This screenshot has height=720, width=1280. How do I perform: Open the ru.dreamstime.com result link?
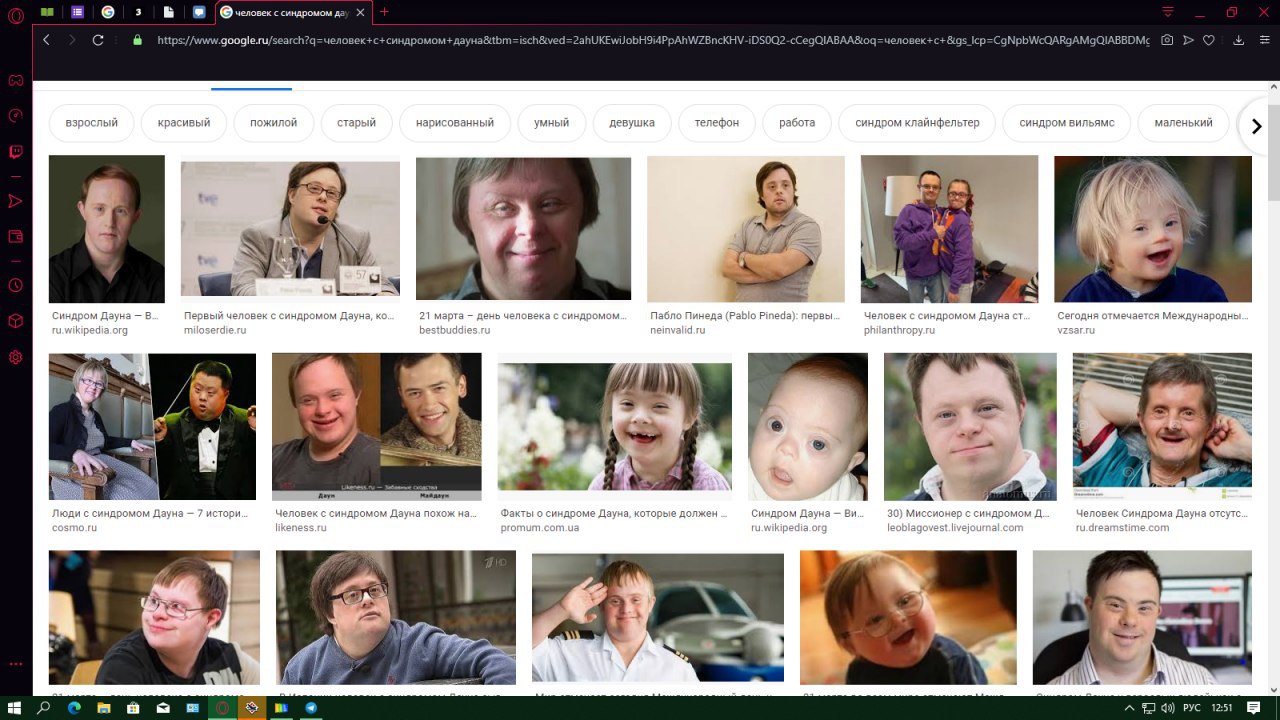[x=1162, y=520]
